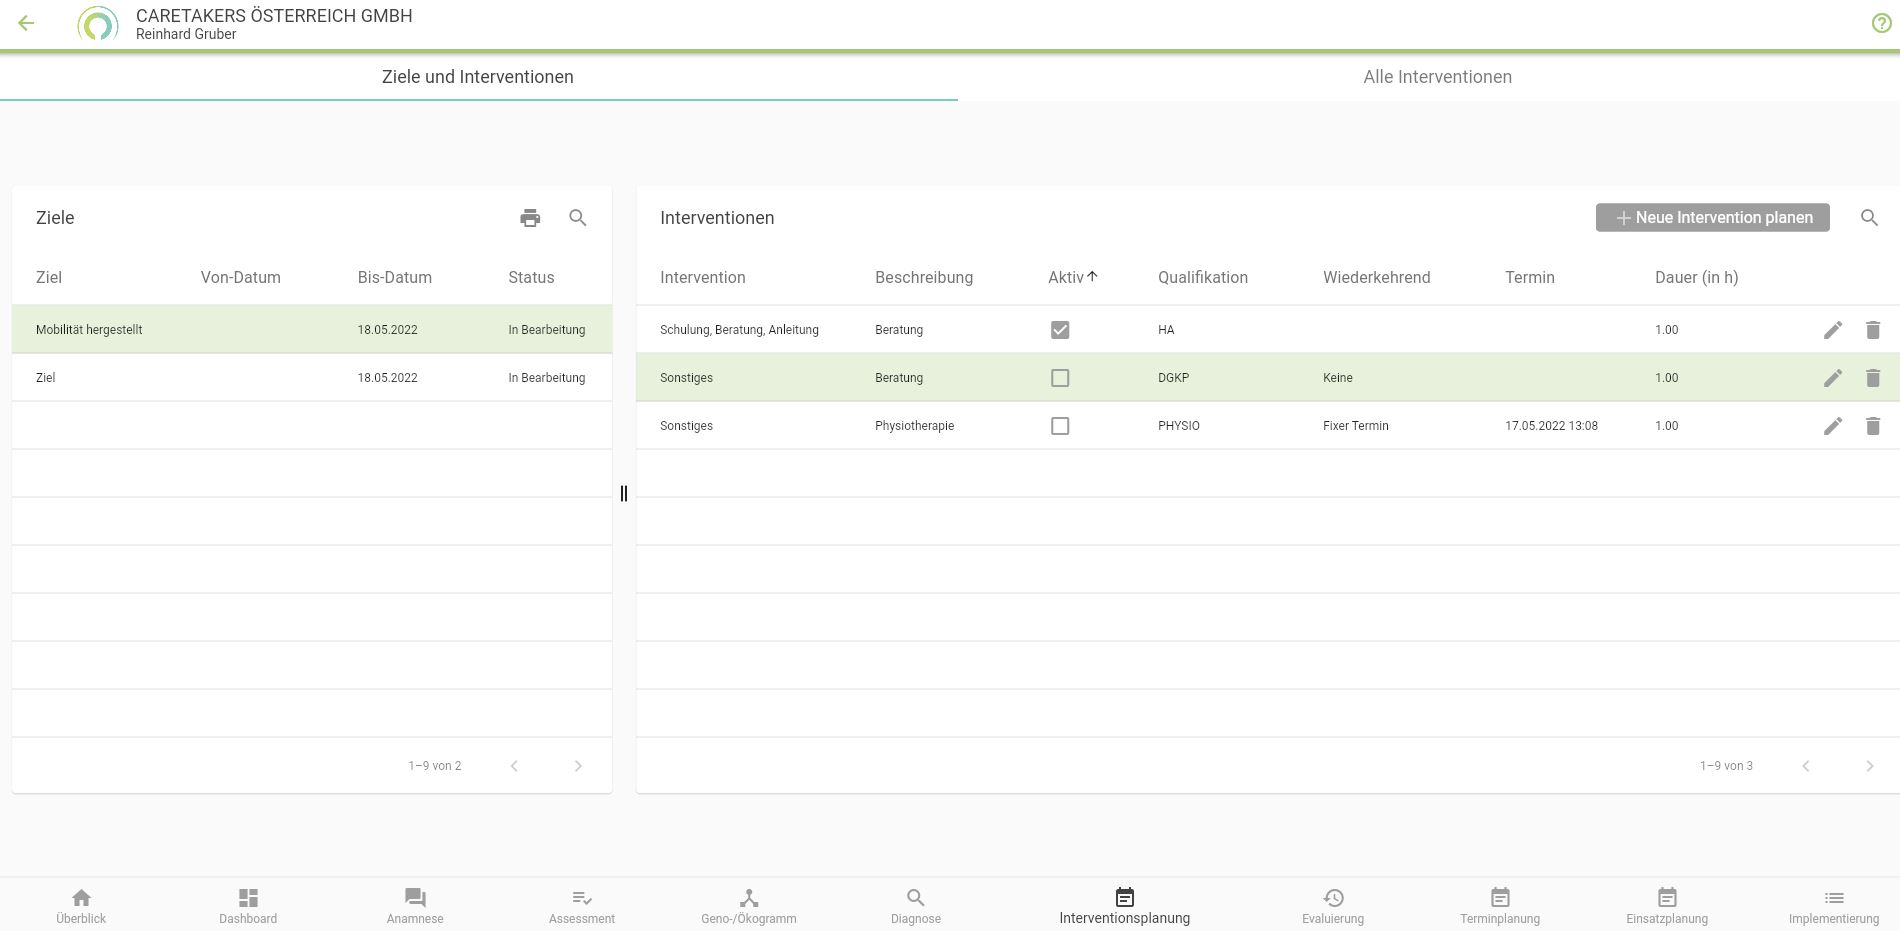
Task: Select the Mobilität hergestellt goal row
Action: pyautogui.click(x=89, y=330)
